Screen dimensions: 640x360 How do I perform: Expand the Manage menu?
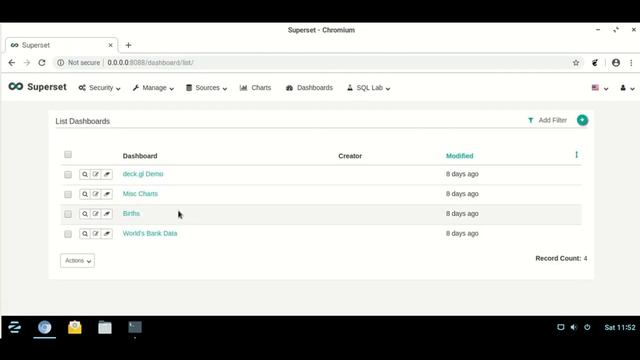(153, 88)
